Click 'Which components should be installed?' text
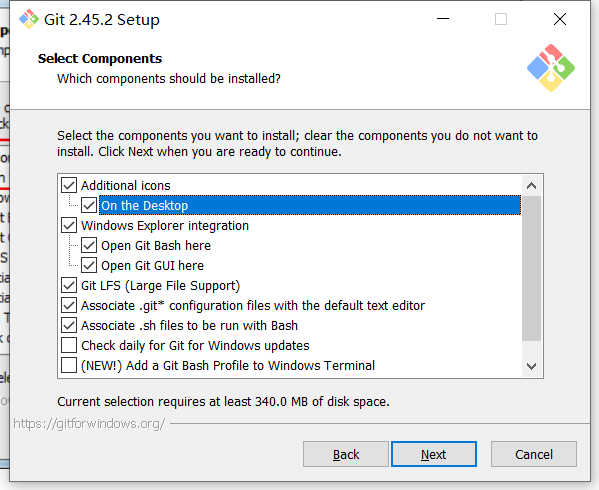The image size is (599, 490). tap(169, 79)
